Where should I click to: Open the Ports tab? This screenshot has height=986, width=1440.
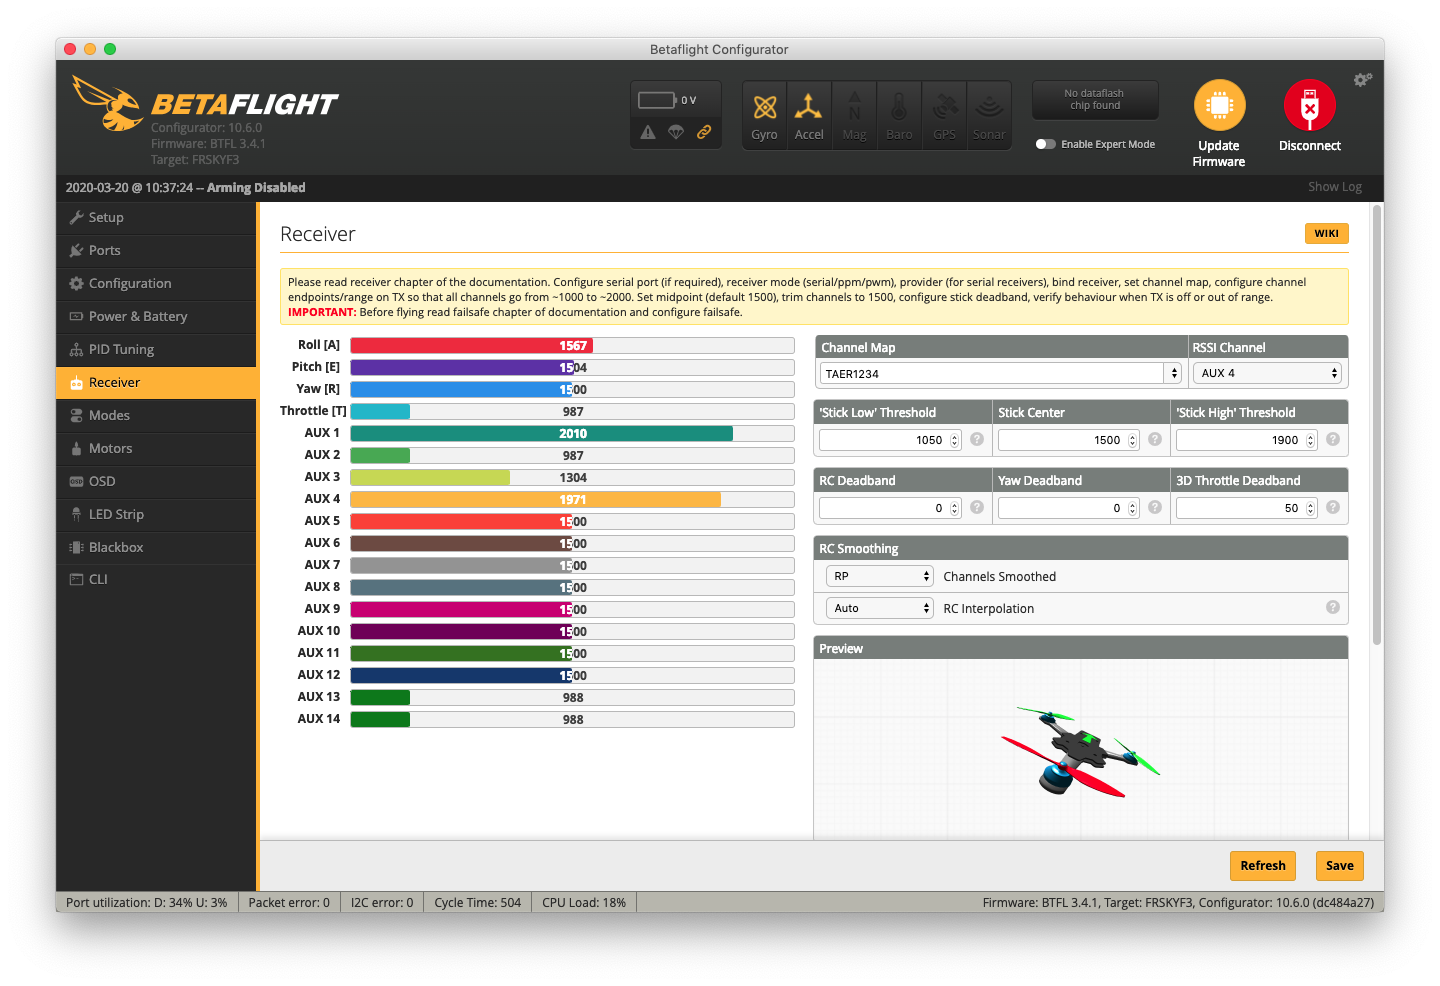(x=156, y=250)
